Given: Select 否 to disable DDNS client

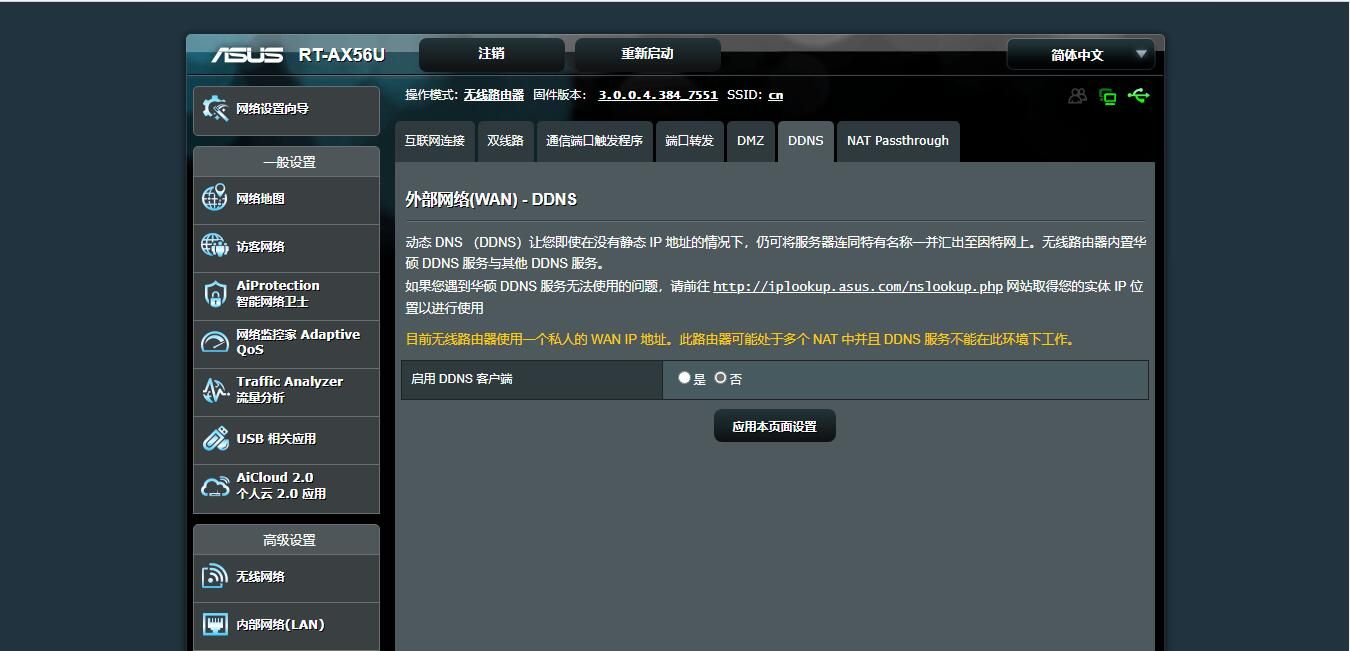Looking at the screenshot, I should (720, 378).
